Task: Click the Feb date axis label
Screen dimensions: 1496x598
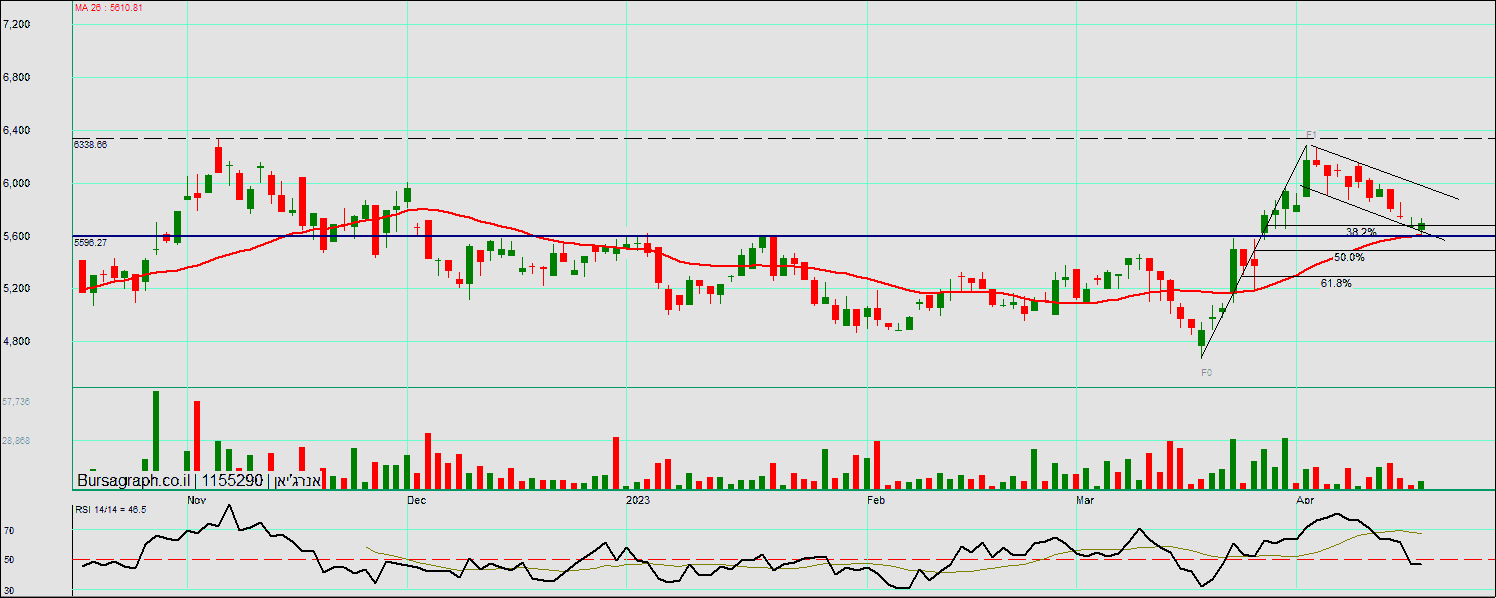Action: pos(877,498)
